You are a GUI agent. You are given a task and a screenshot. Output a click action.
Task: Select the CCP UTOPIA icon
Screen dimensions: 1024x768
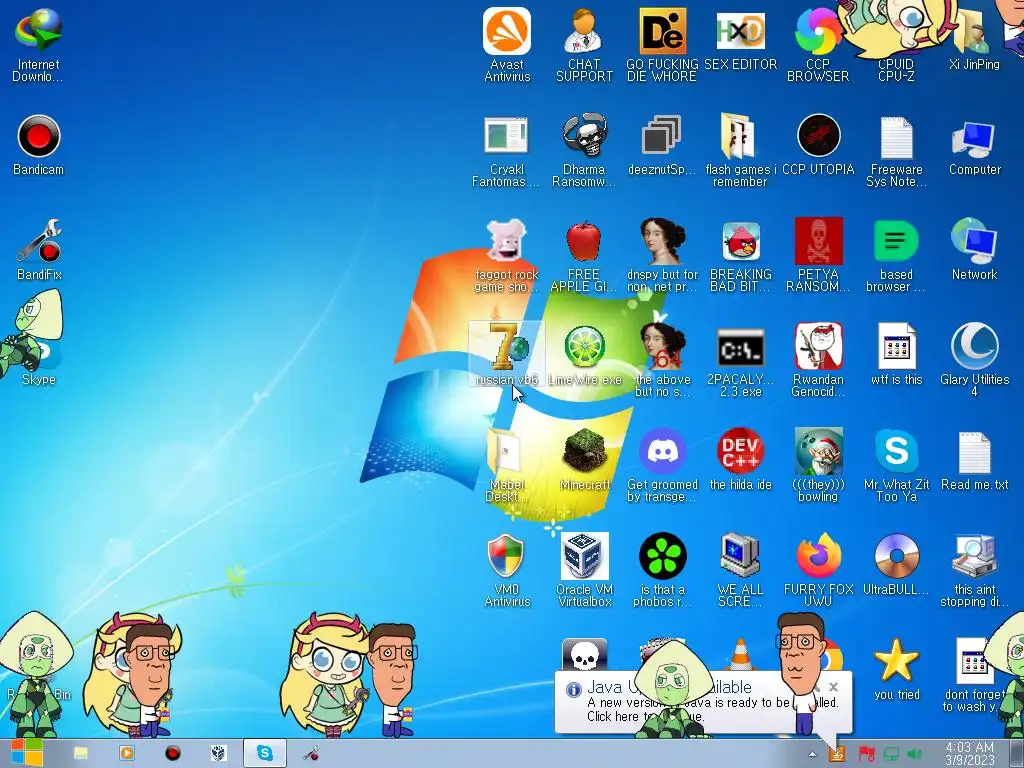(x=818, y=145)
